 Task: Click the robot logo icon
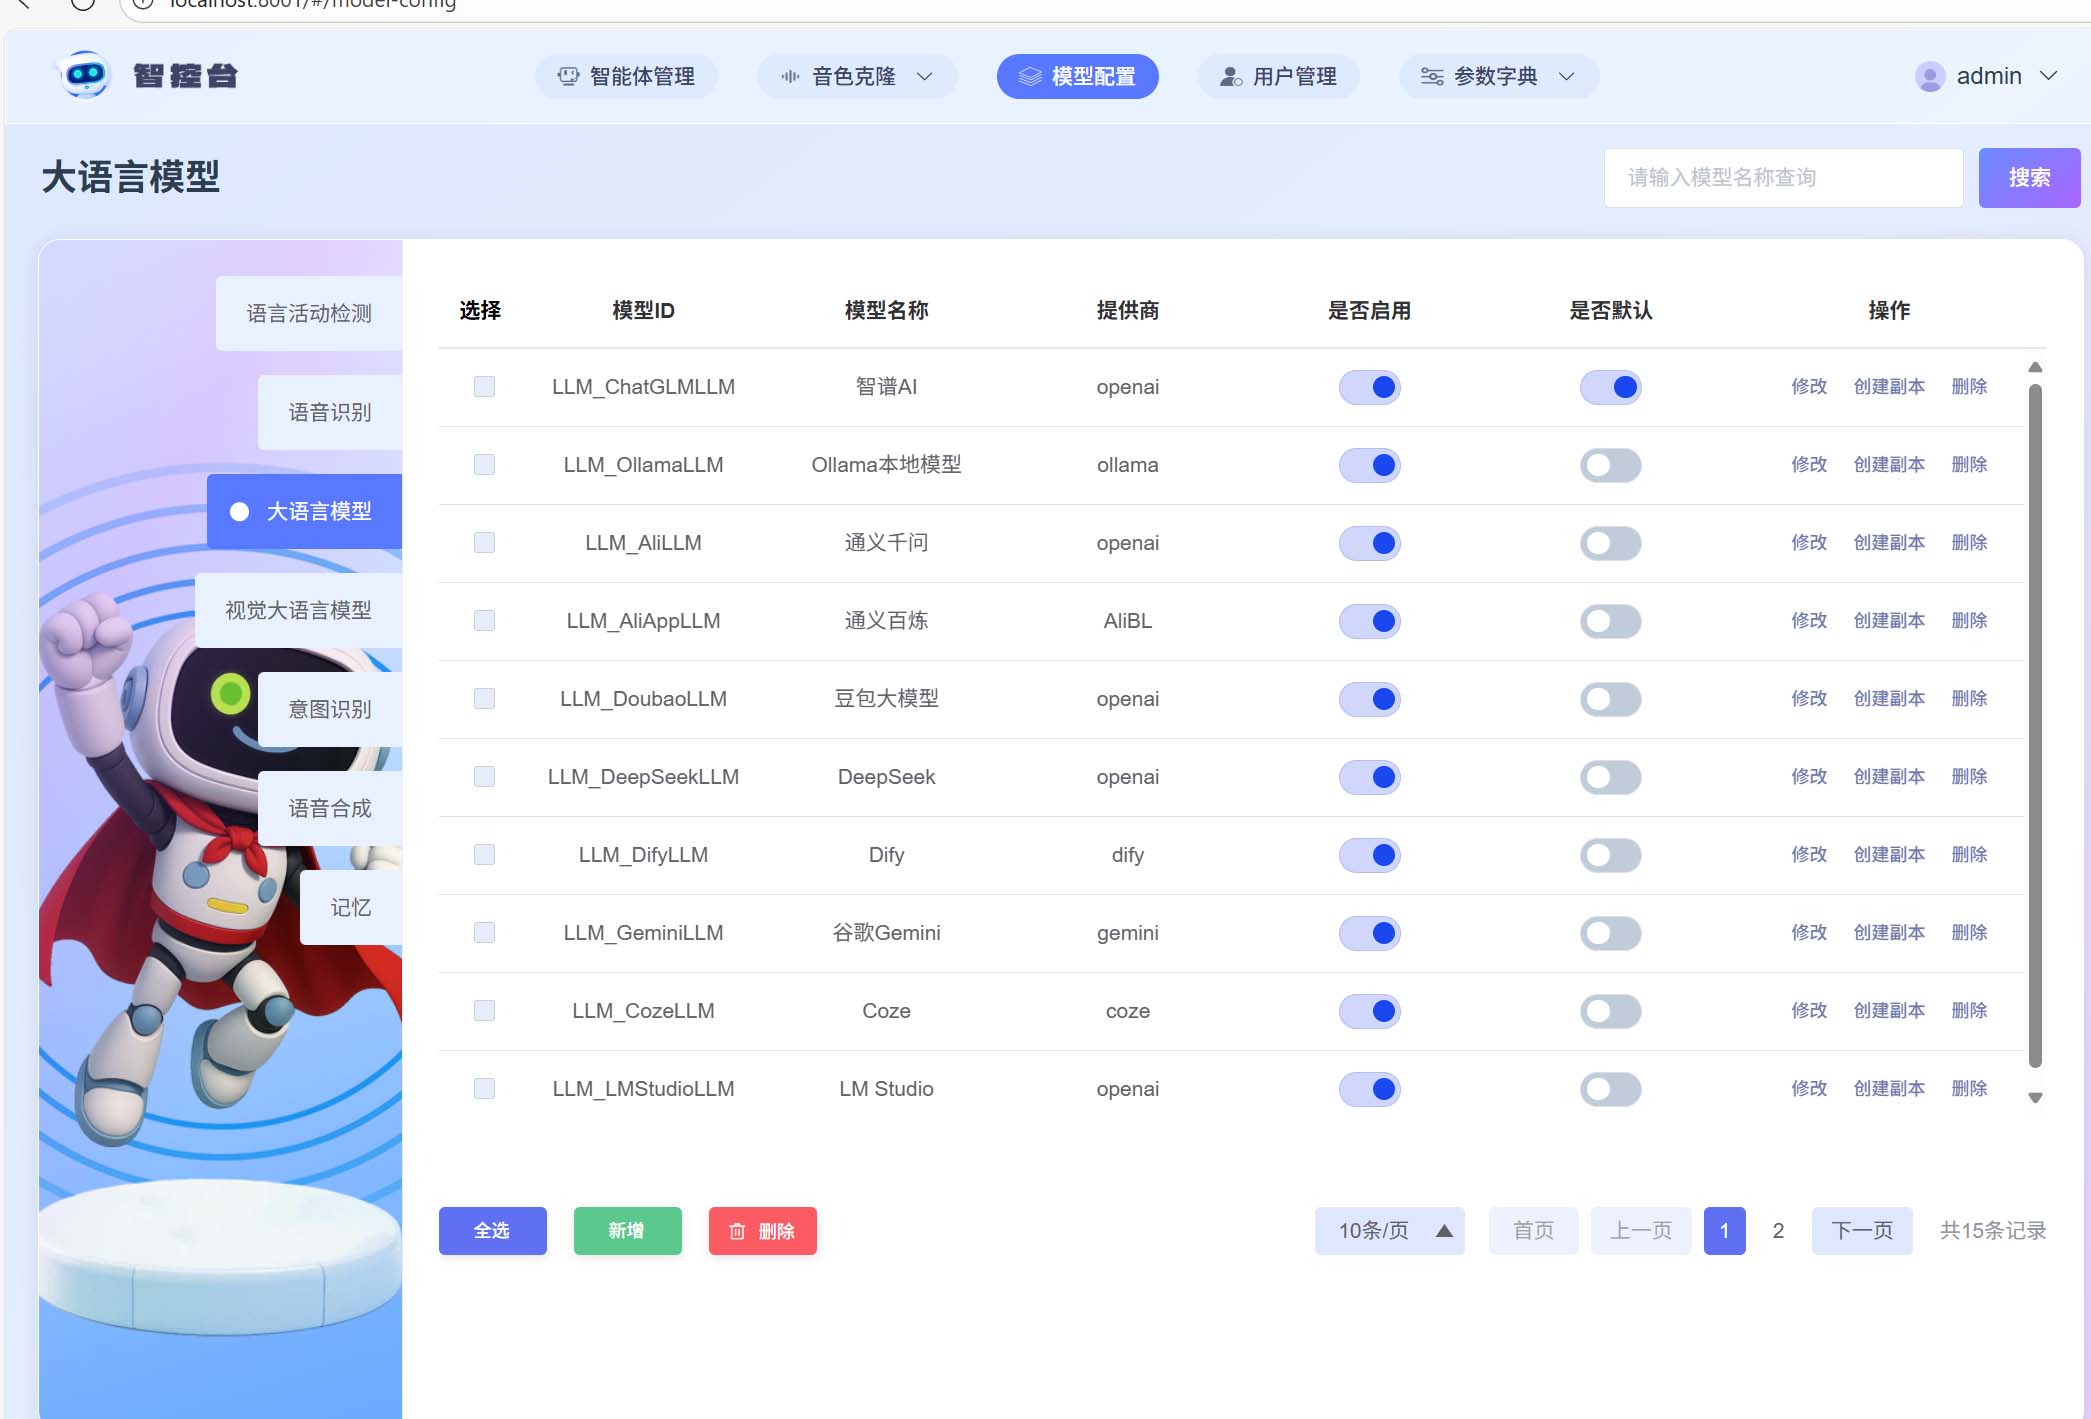coord(85,75)
